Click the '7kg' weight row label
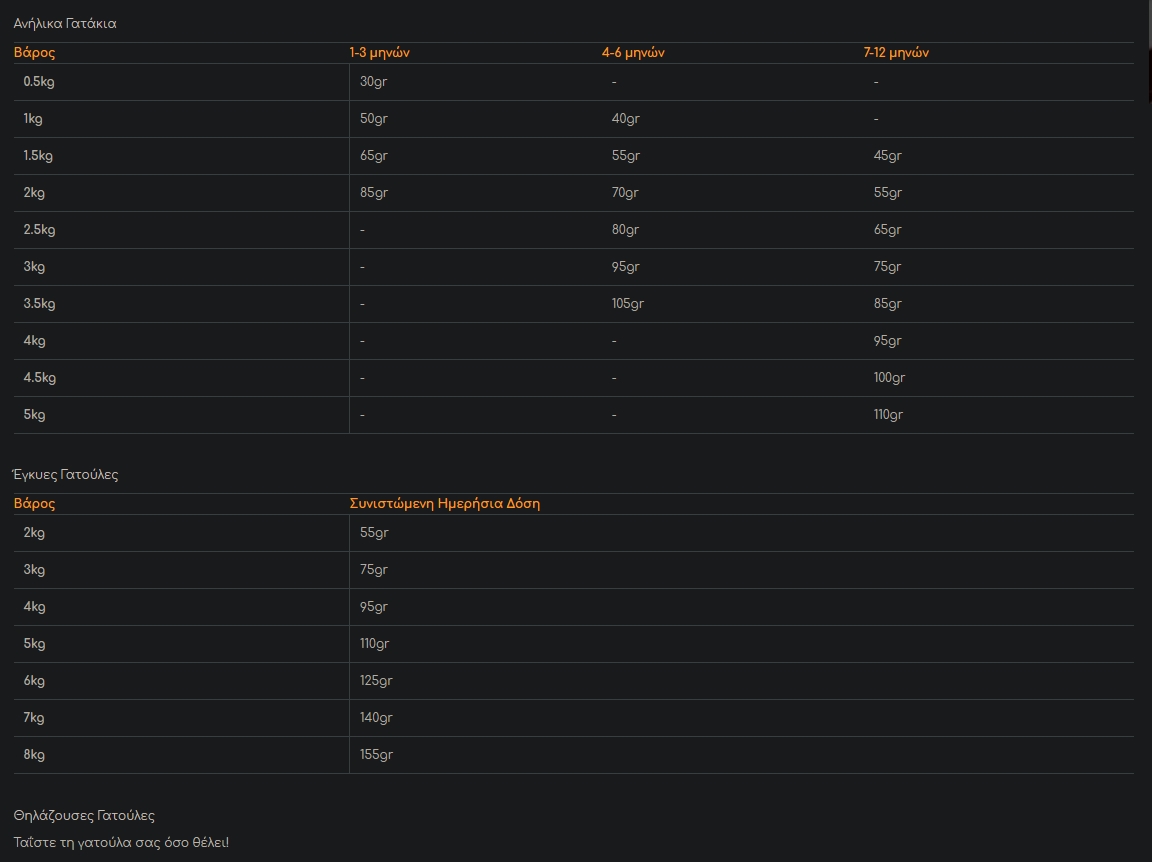1152x862 pixels. (34, 718)
